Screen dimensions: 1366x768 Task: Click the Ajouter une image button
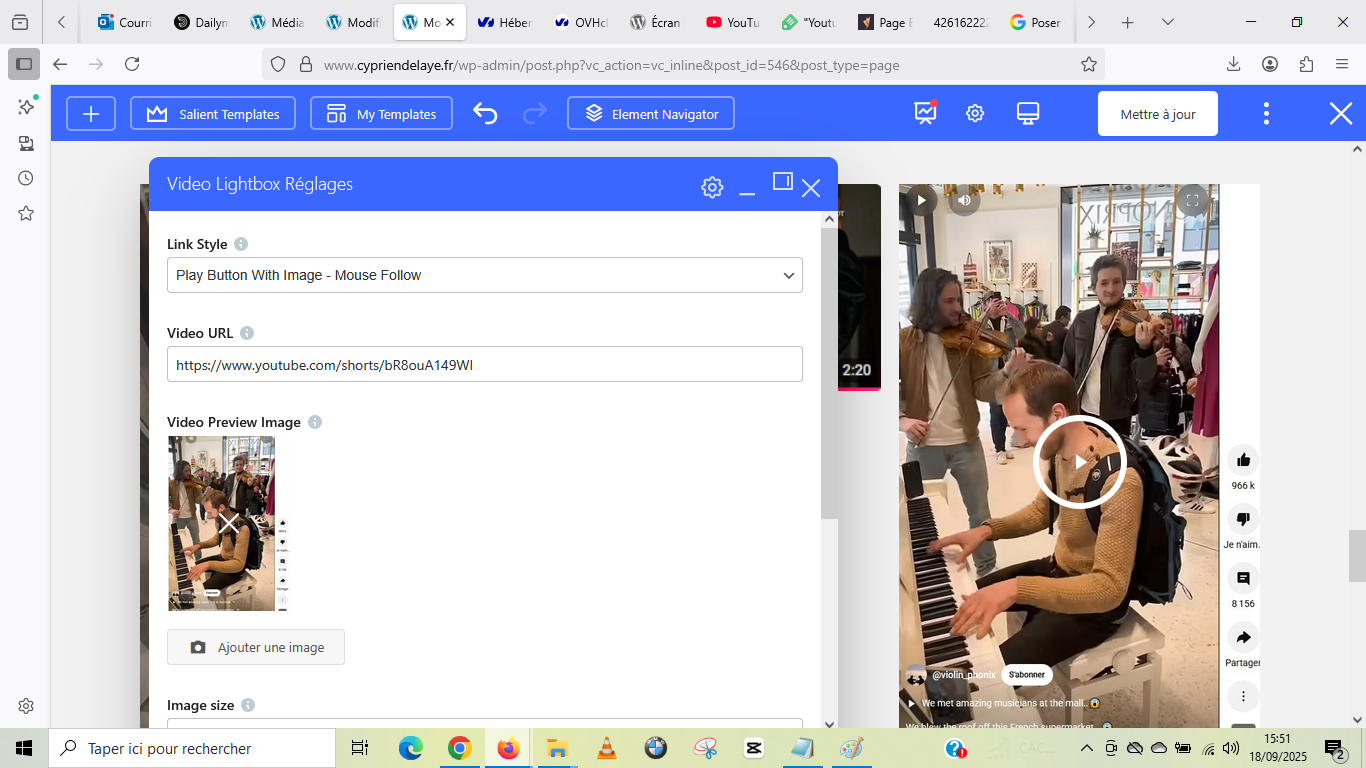click(x=256, y=647)
